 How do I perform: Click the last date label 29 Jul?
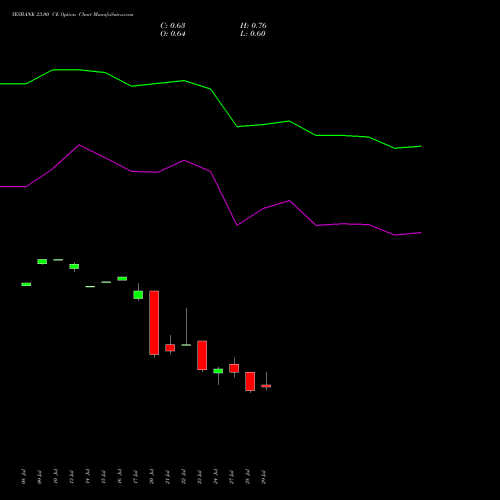[264, 477]
